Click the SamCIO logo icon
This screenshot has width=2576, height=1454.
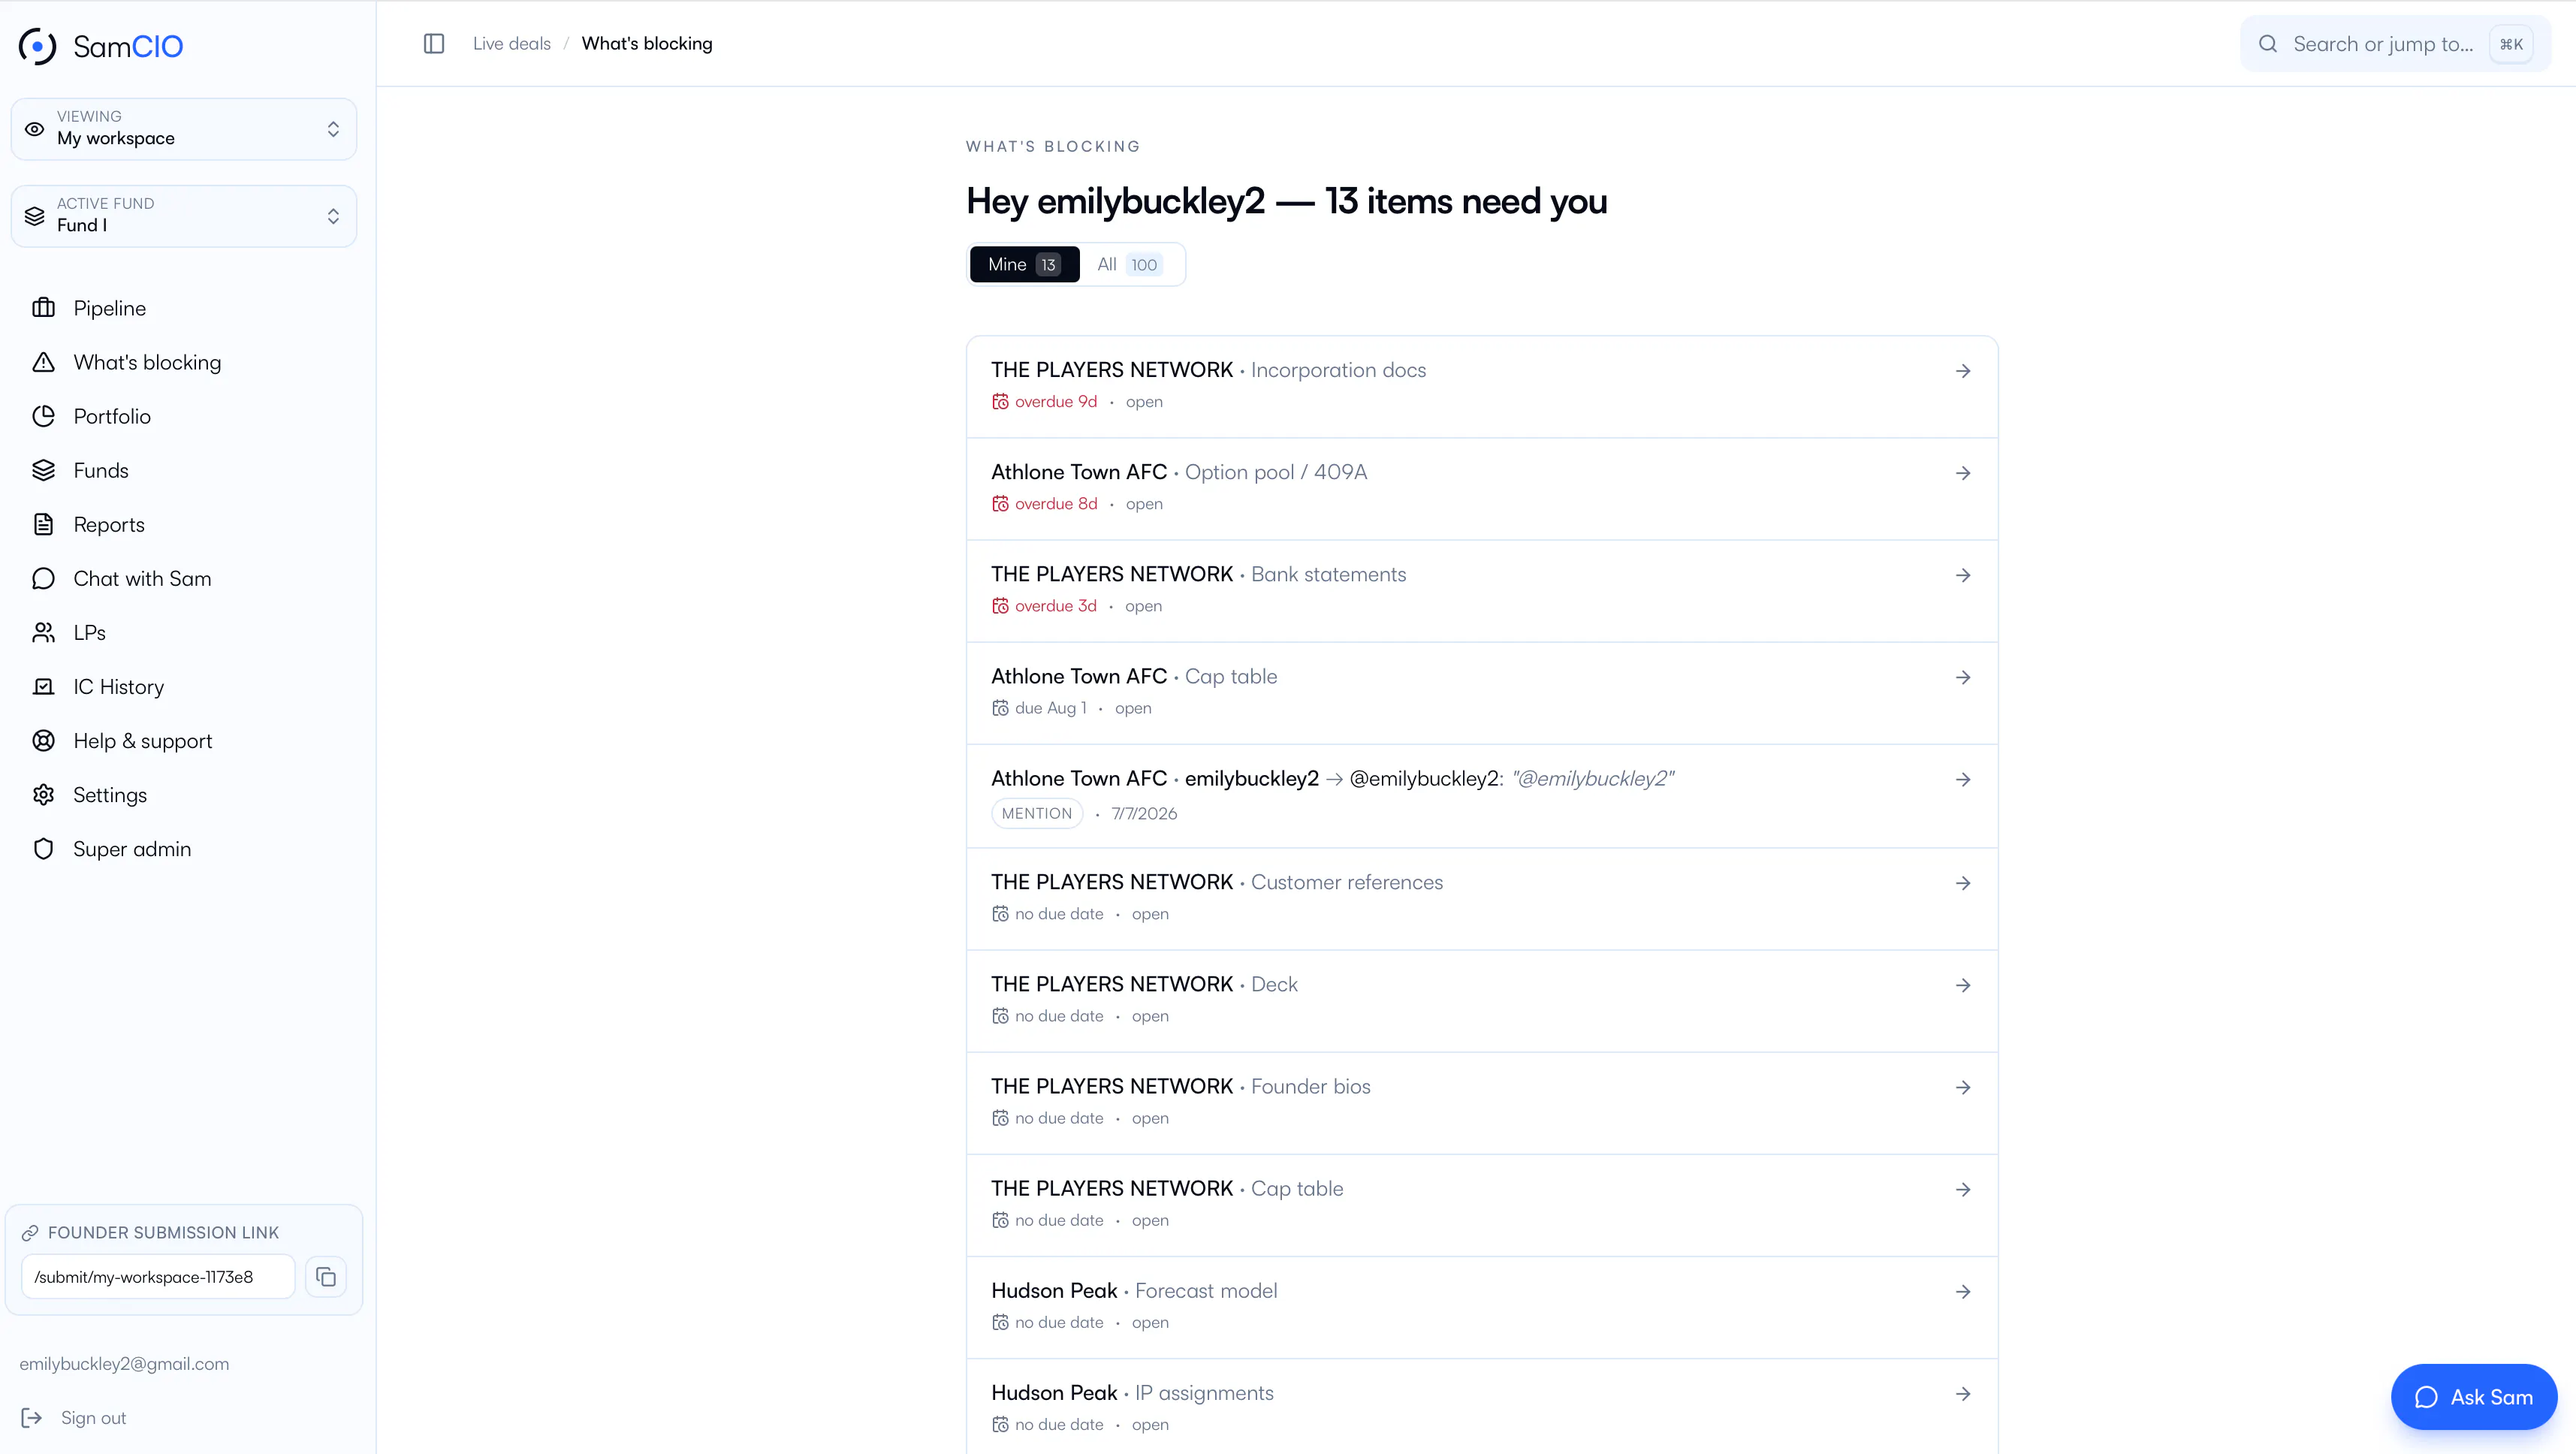(x=38, y=46)
